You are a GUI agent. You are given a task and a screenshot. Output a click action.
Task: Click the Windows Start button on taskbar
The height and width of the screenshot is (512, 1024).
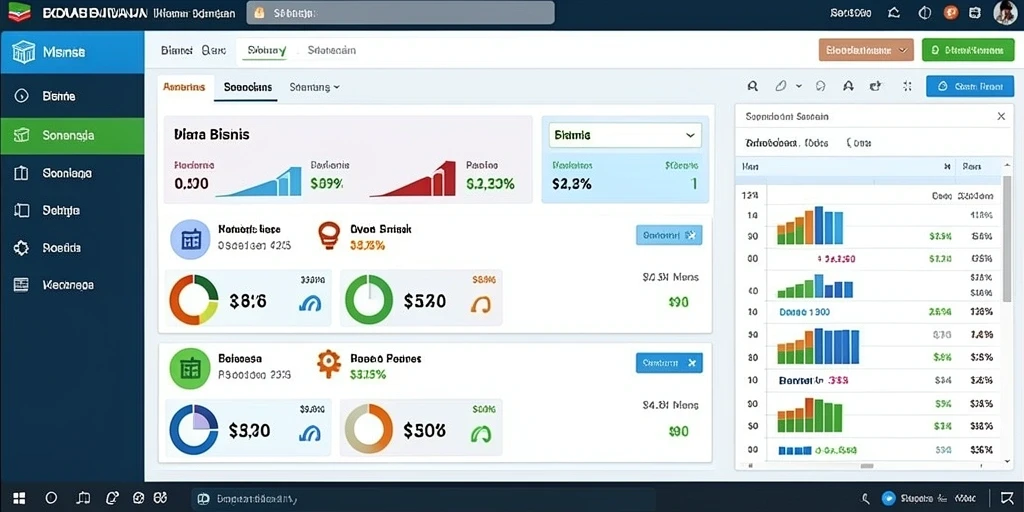[x=19, y=498]
